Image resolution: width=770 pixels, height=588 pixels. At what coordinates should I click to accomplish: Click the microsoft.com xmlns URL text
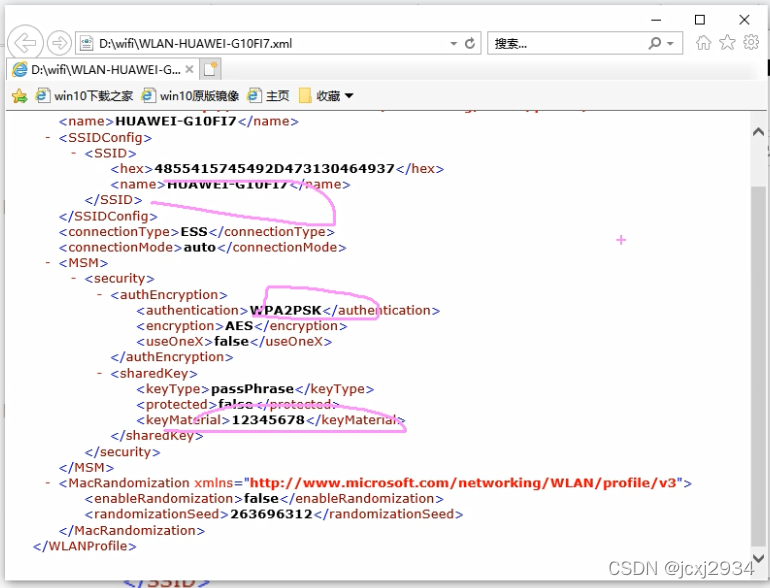tap(464, 483)
